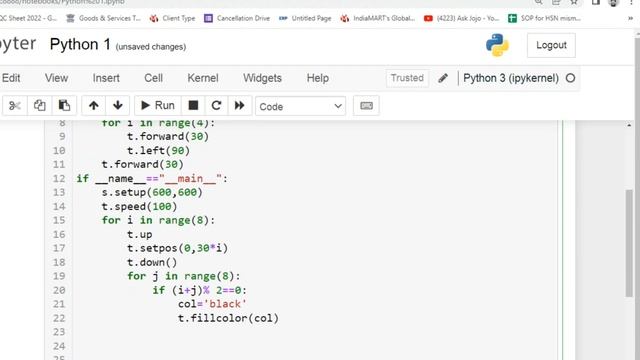This screenshot has width=640, height=360.
Task: Click scrollbar up arrow of notebook
Action: [629, 125]
